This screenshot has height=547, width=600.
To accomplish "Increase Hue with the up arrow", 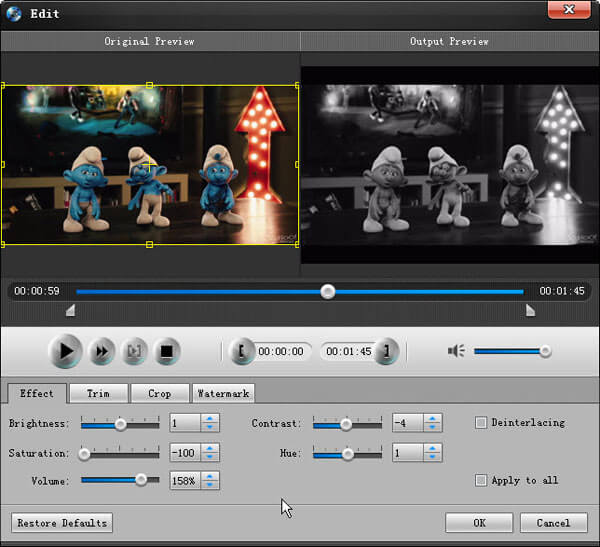I will 432,449.
